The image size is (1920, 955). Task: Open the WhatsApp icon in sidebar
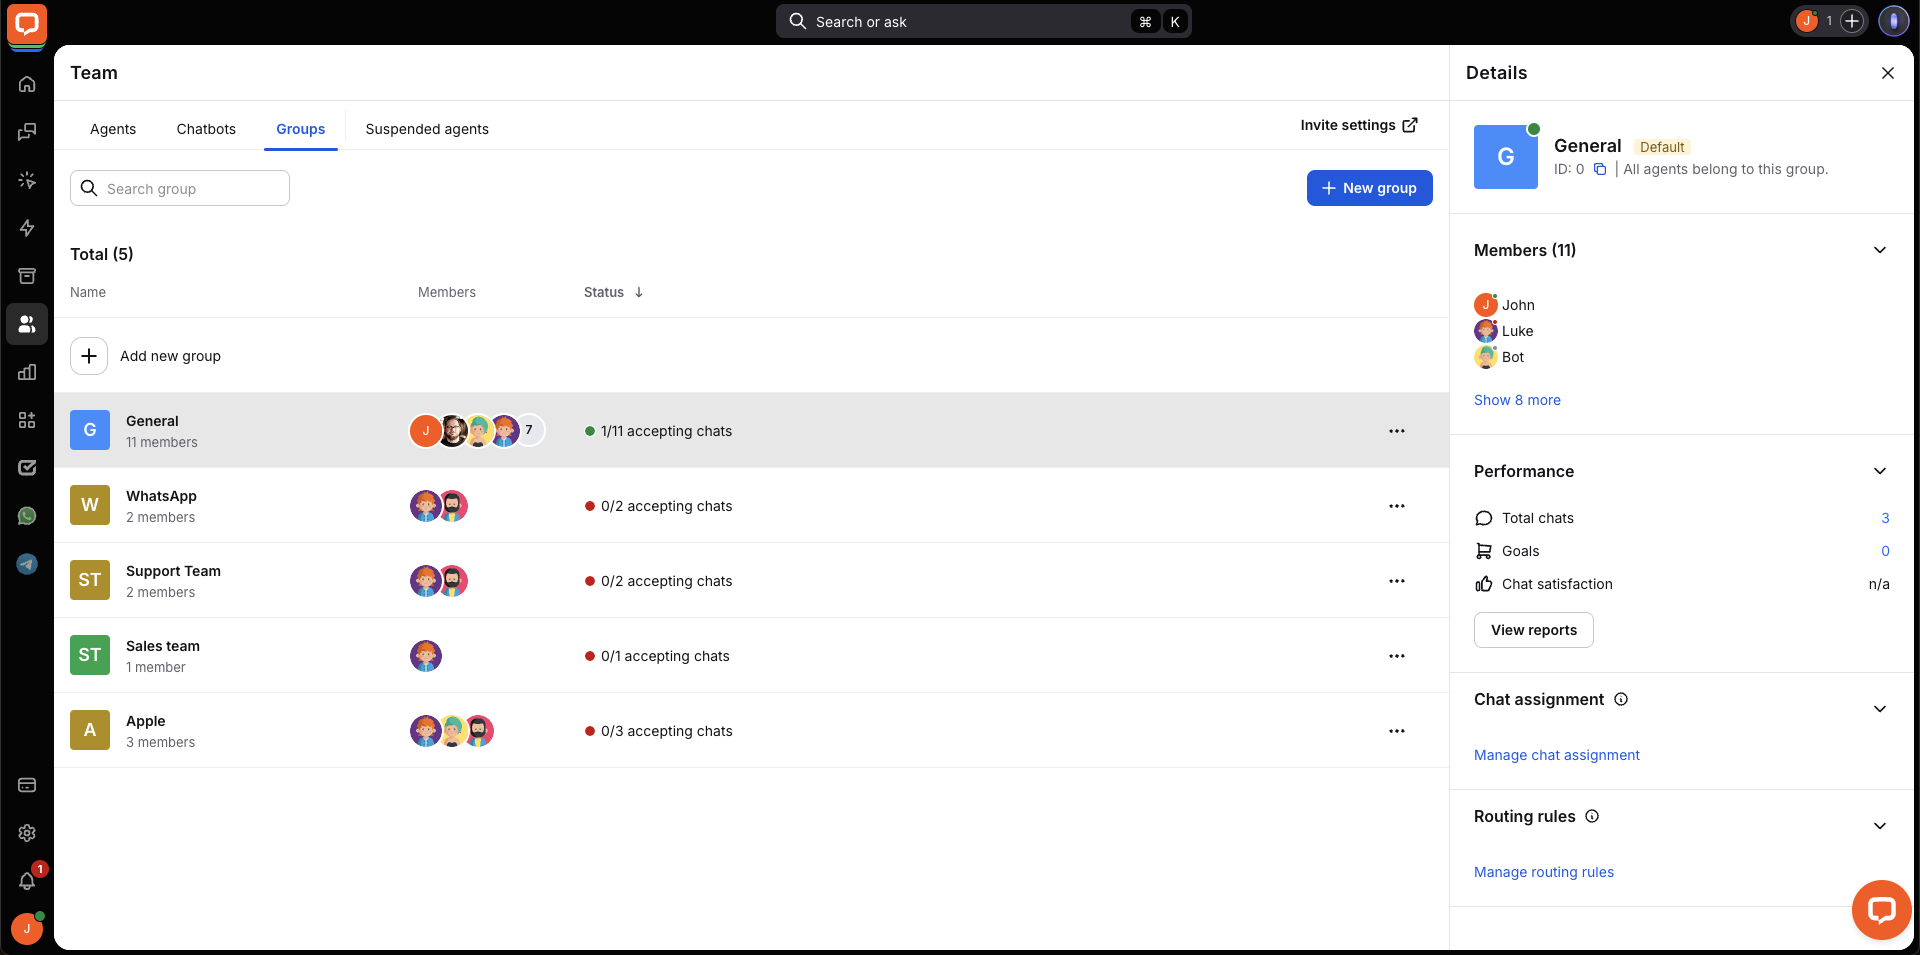[27, 516]
